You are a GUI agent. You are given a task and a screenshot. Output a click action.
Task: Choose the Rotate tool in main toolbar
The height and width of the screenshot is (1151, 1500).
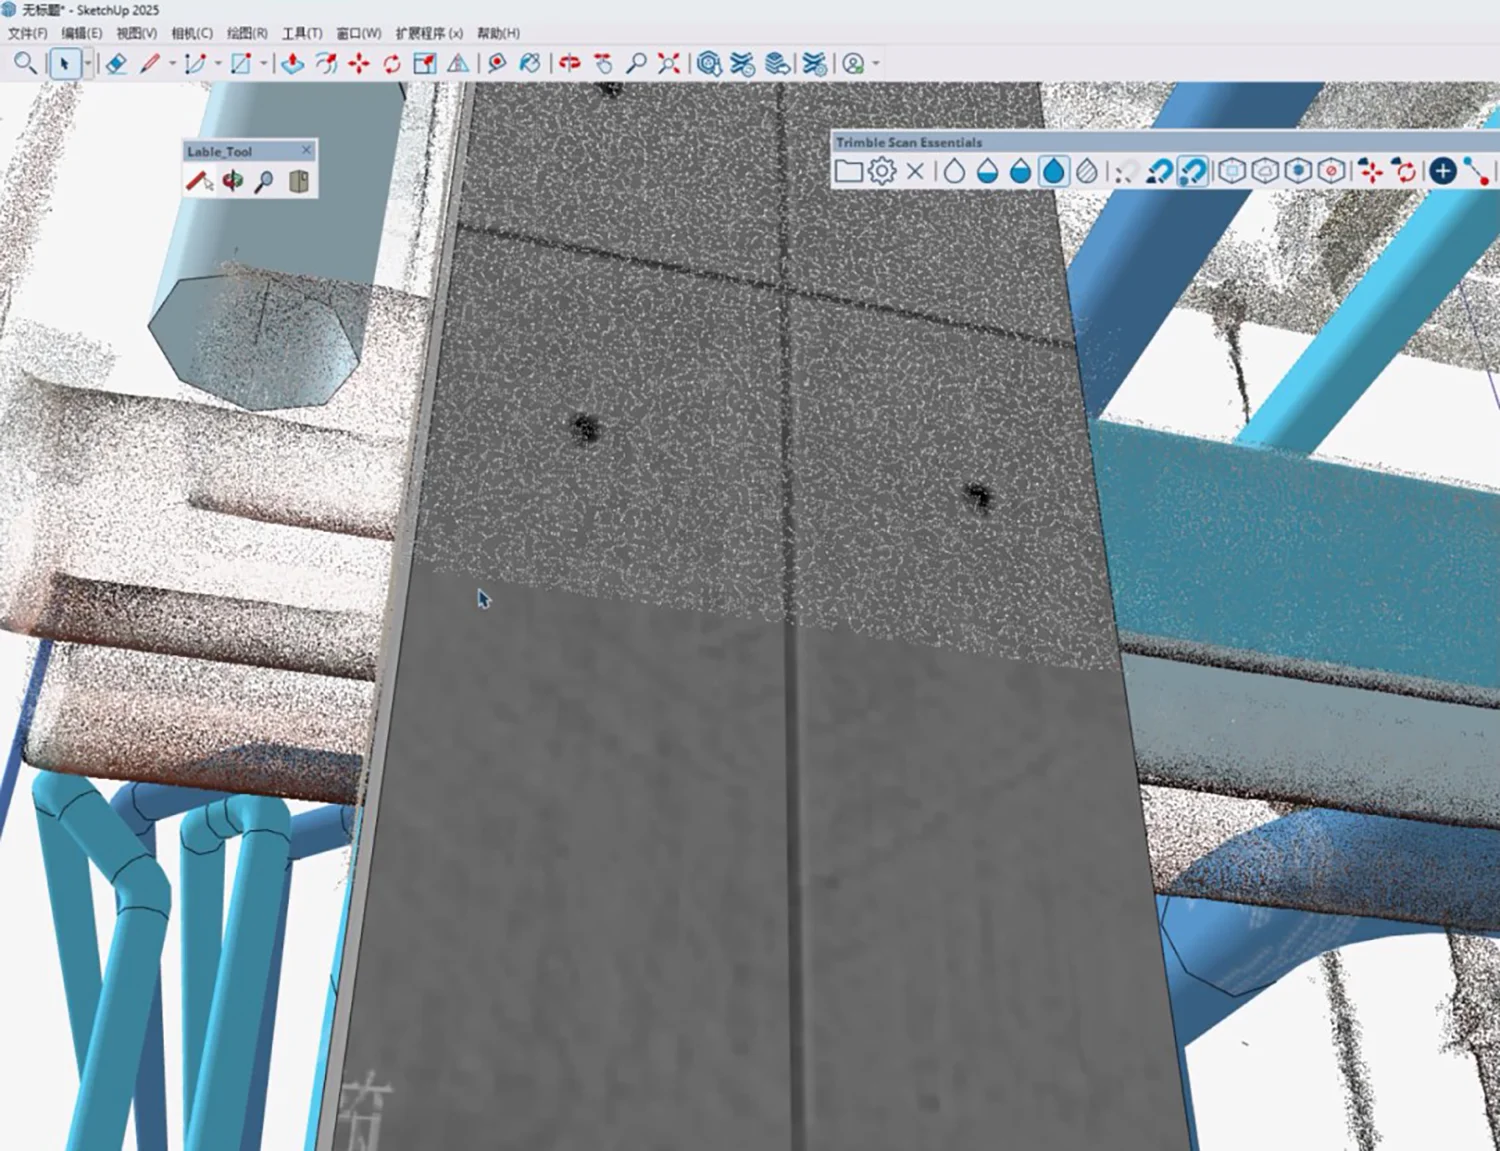pos(392,64)
